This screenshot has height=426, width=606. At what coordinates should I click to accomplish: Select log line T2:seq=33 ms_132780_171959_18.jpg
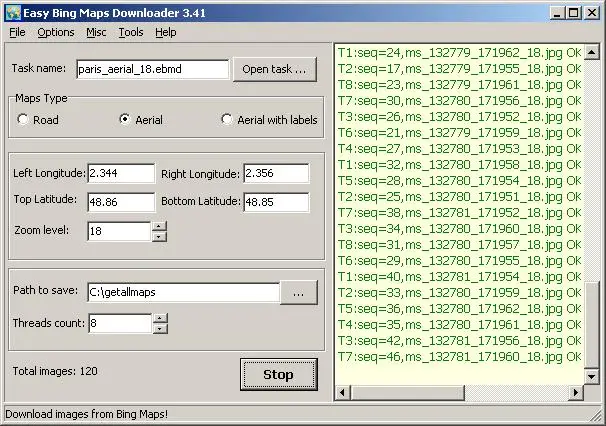460,293
